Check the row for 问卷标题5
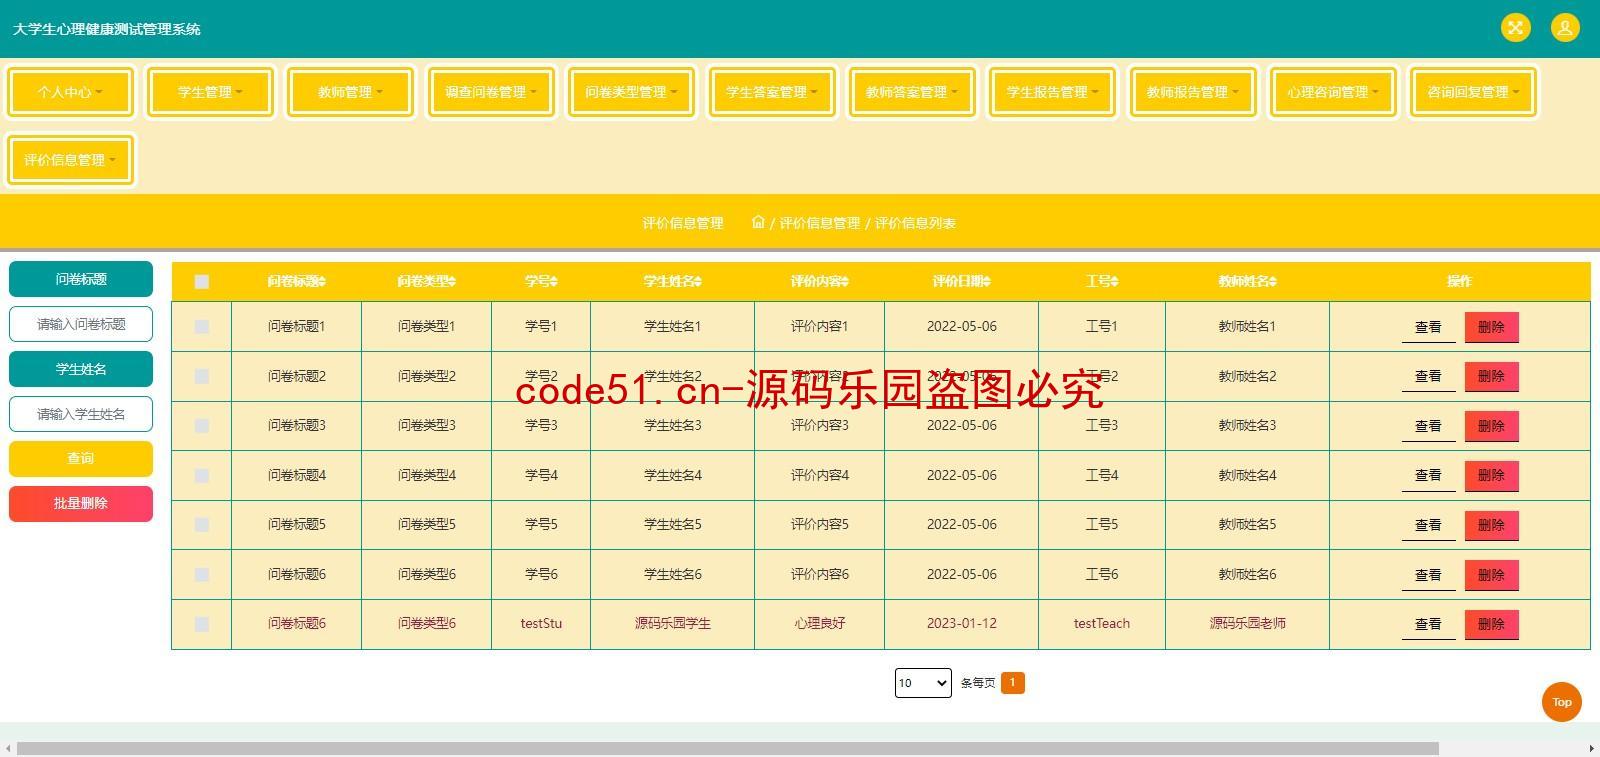 [202, 525]
